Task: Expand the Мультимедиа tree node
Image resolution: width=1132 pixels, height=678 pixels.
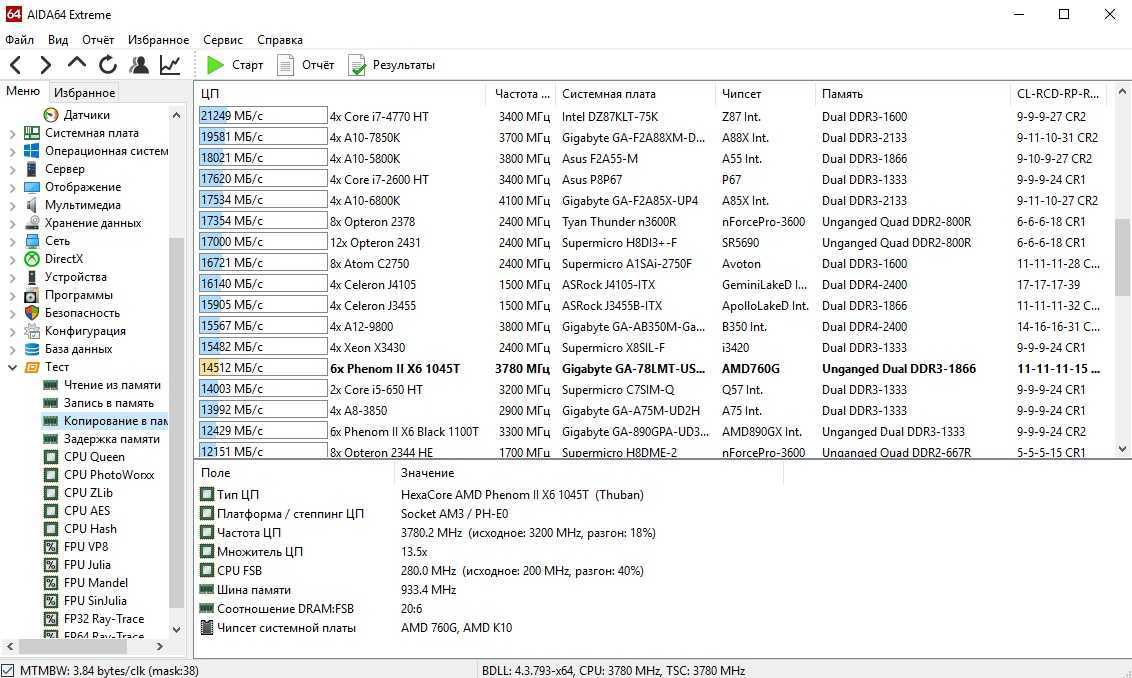Action: [x=12, y=206]
